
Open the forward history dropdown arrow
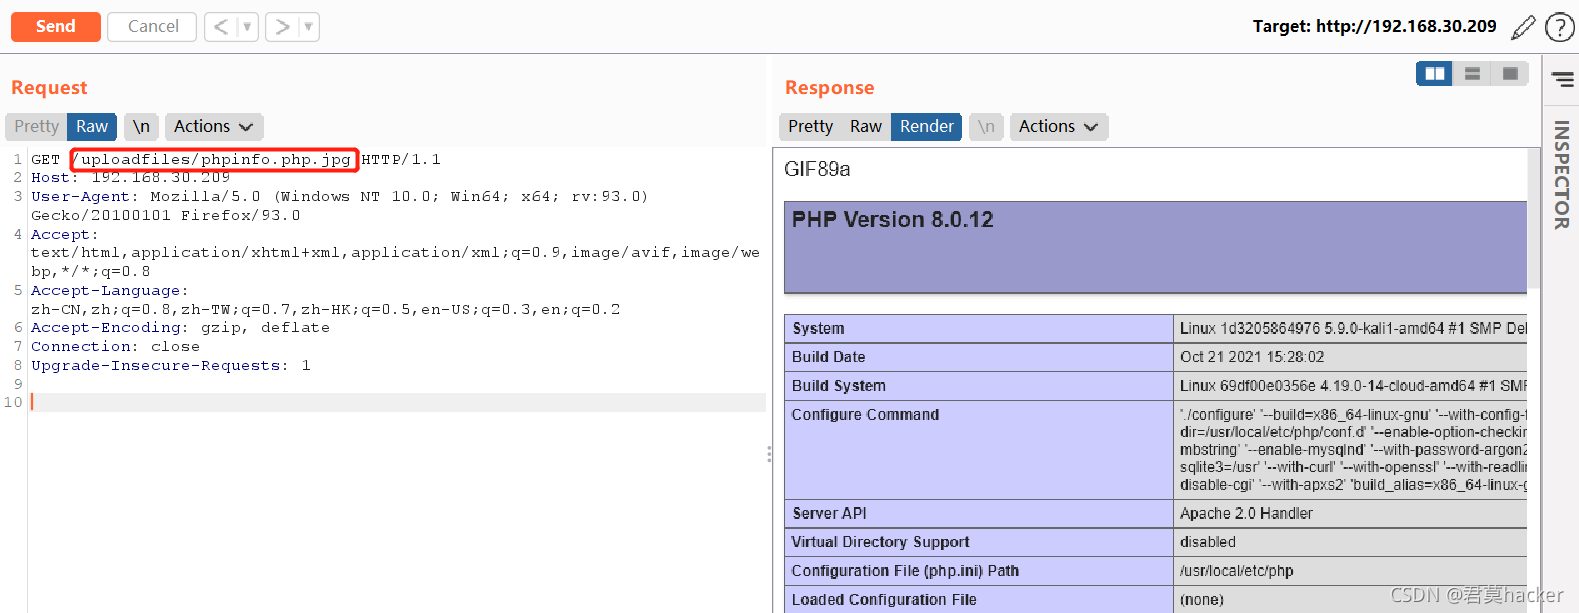[x=309, y=27]
